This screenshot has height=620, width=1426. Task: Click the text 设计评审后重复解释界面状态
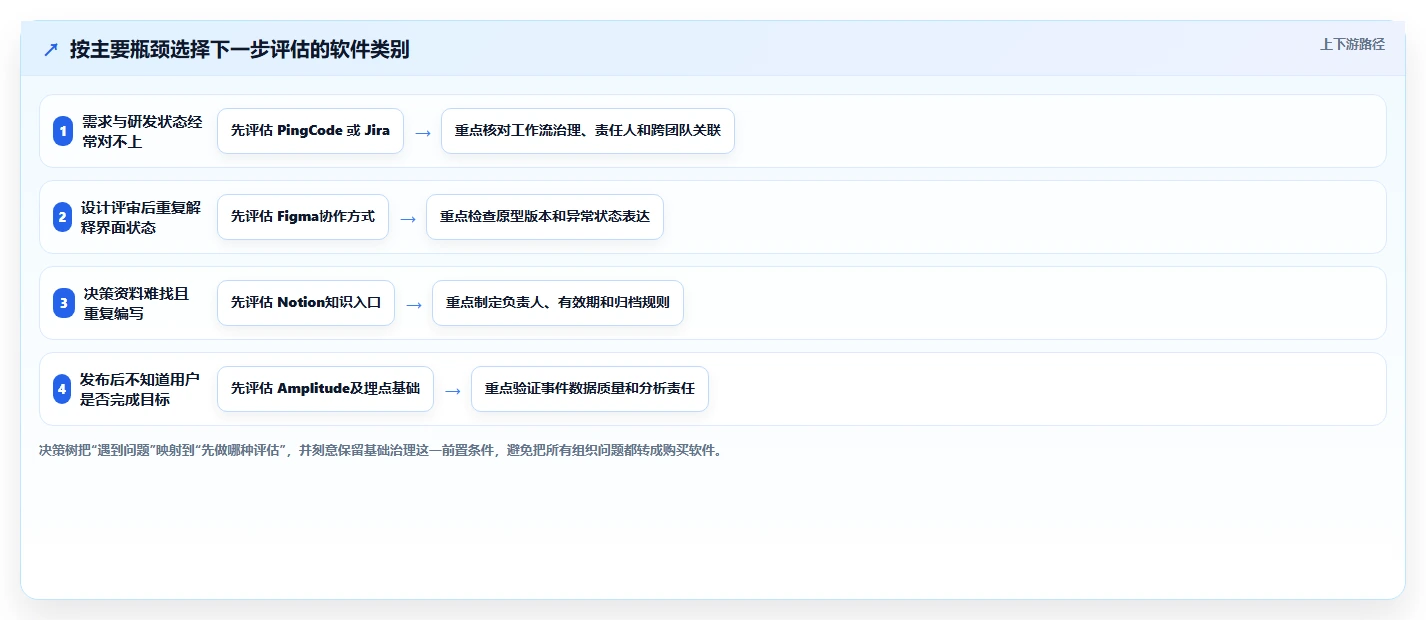coord(141,217)
